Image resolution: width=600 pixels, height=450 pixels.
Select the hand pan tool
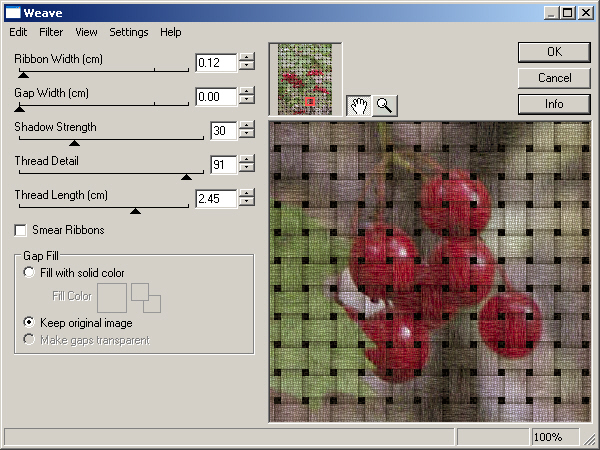[x=359, y=105]
